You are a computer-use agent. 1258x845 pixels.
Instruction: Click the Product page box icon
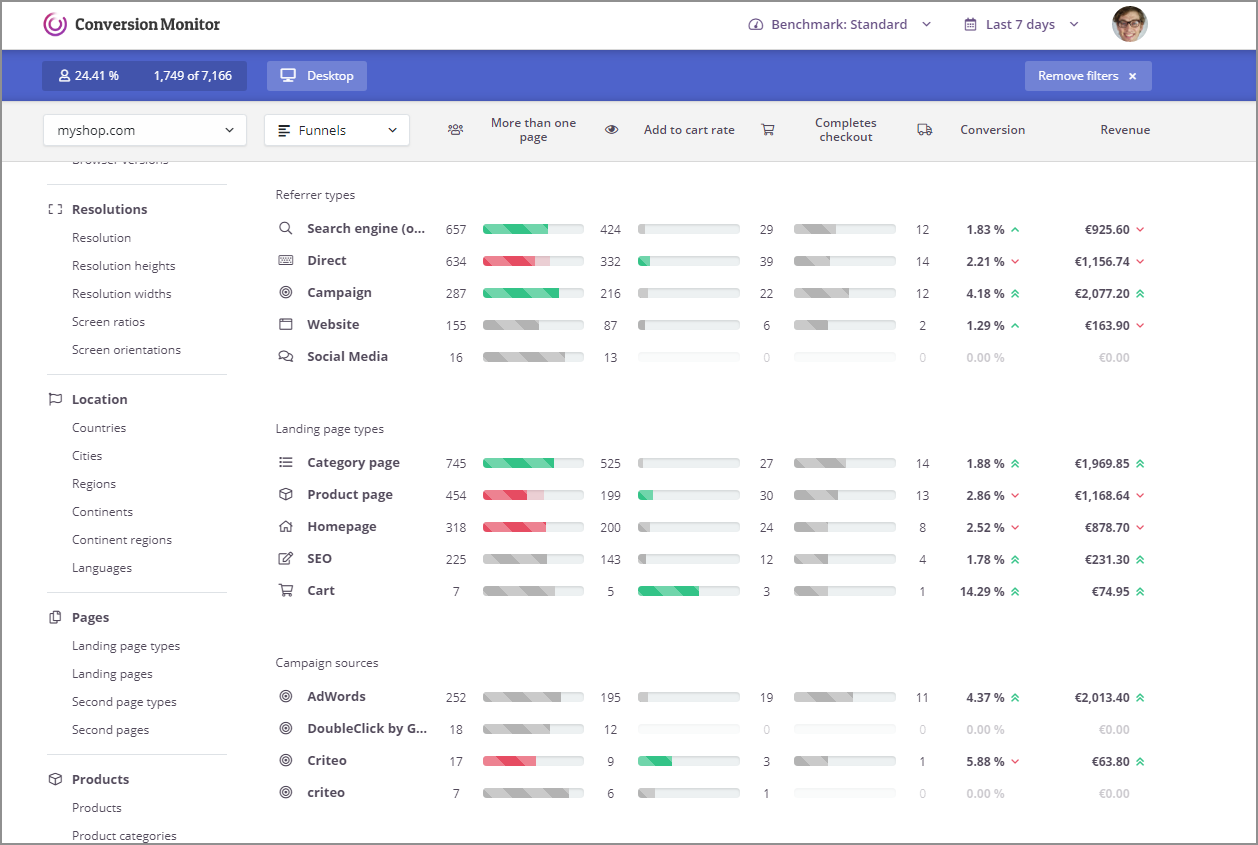[285, 494]
